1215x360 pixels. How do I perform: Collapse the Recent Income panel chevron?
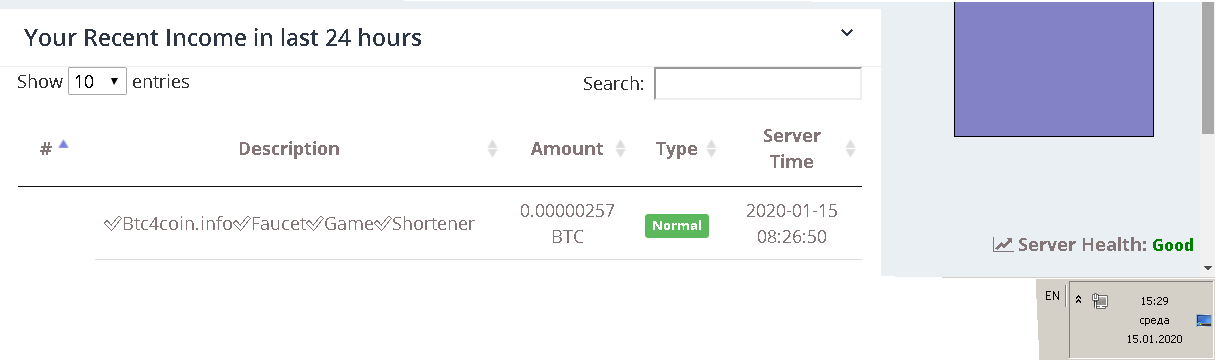(x=847, y=33)
